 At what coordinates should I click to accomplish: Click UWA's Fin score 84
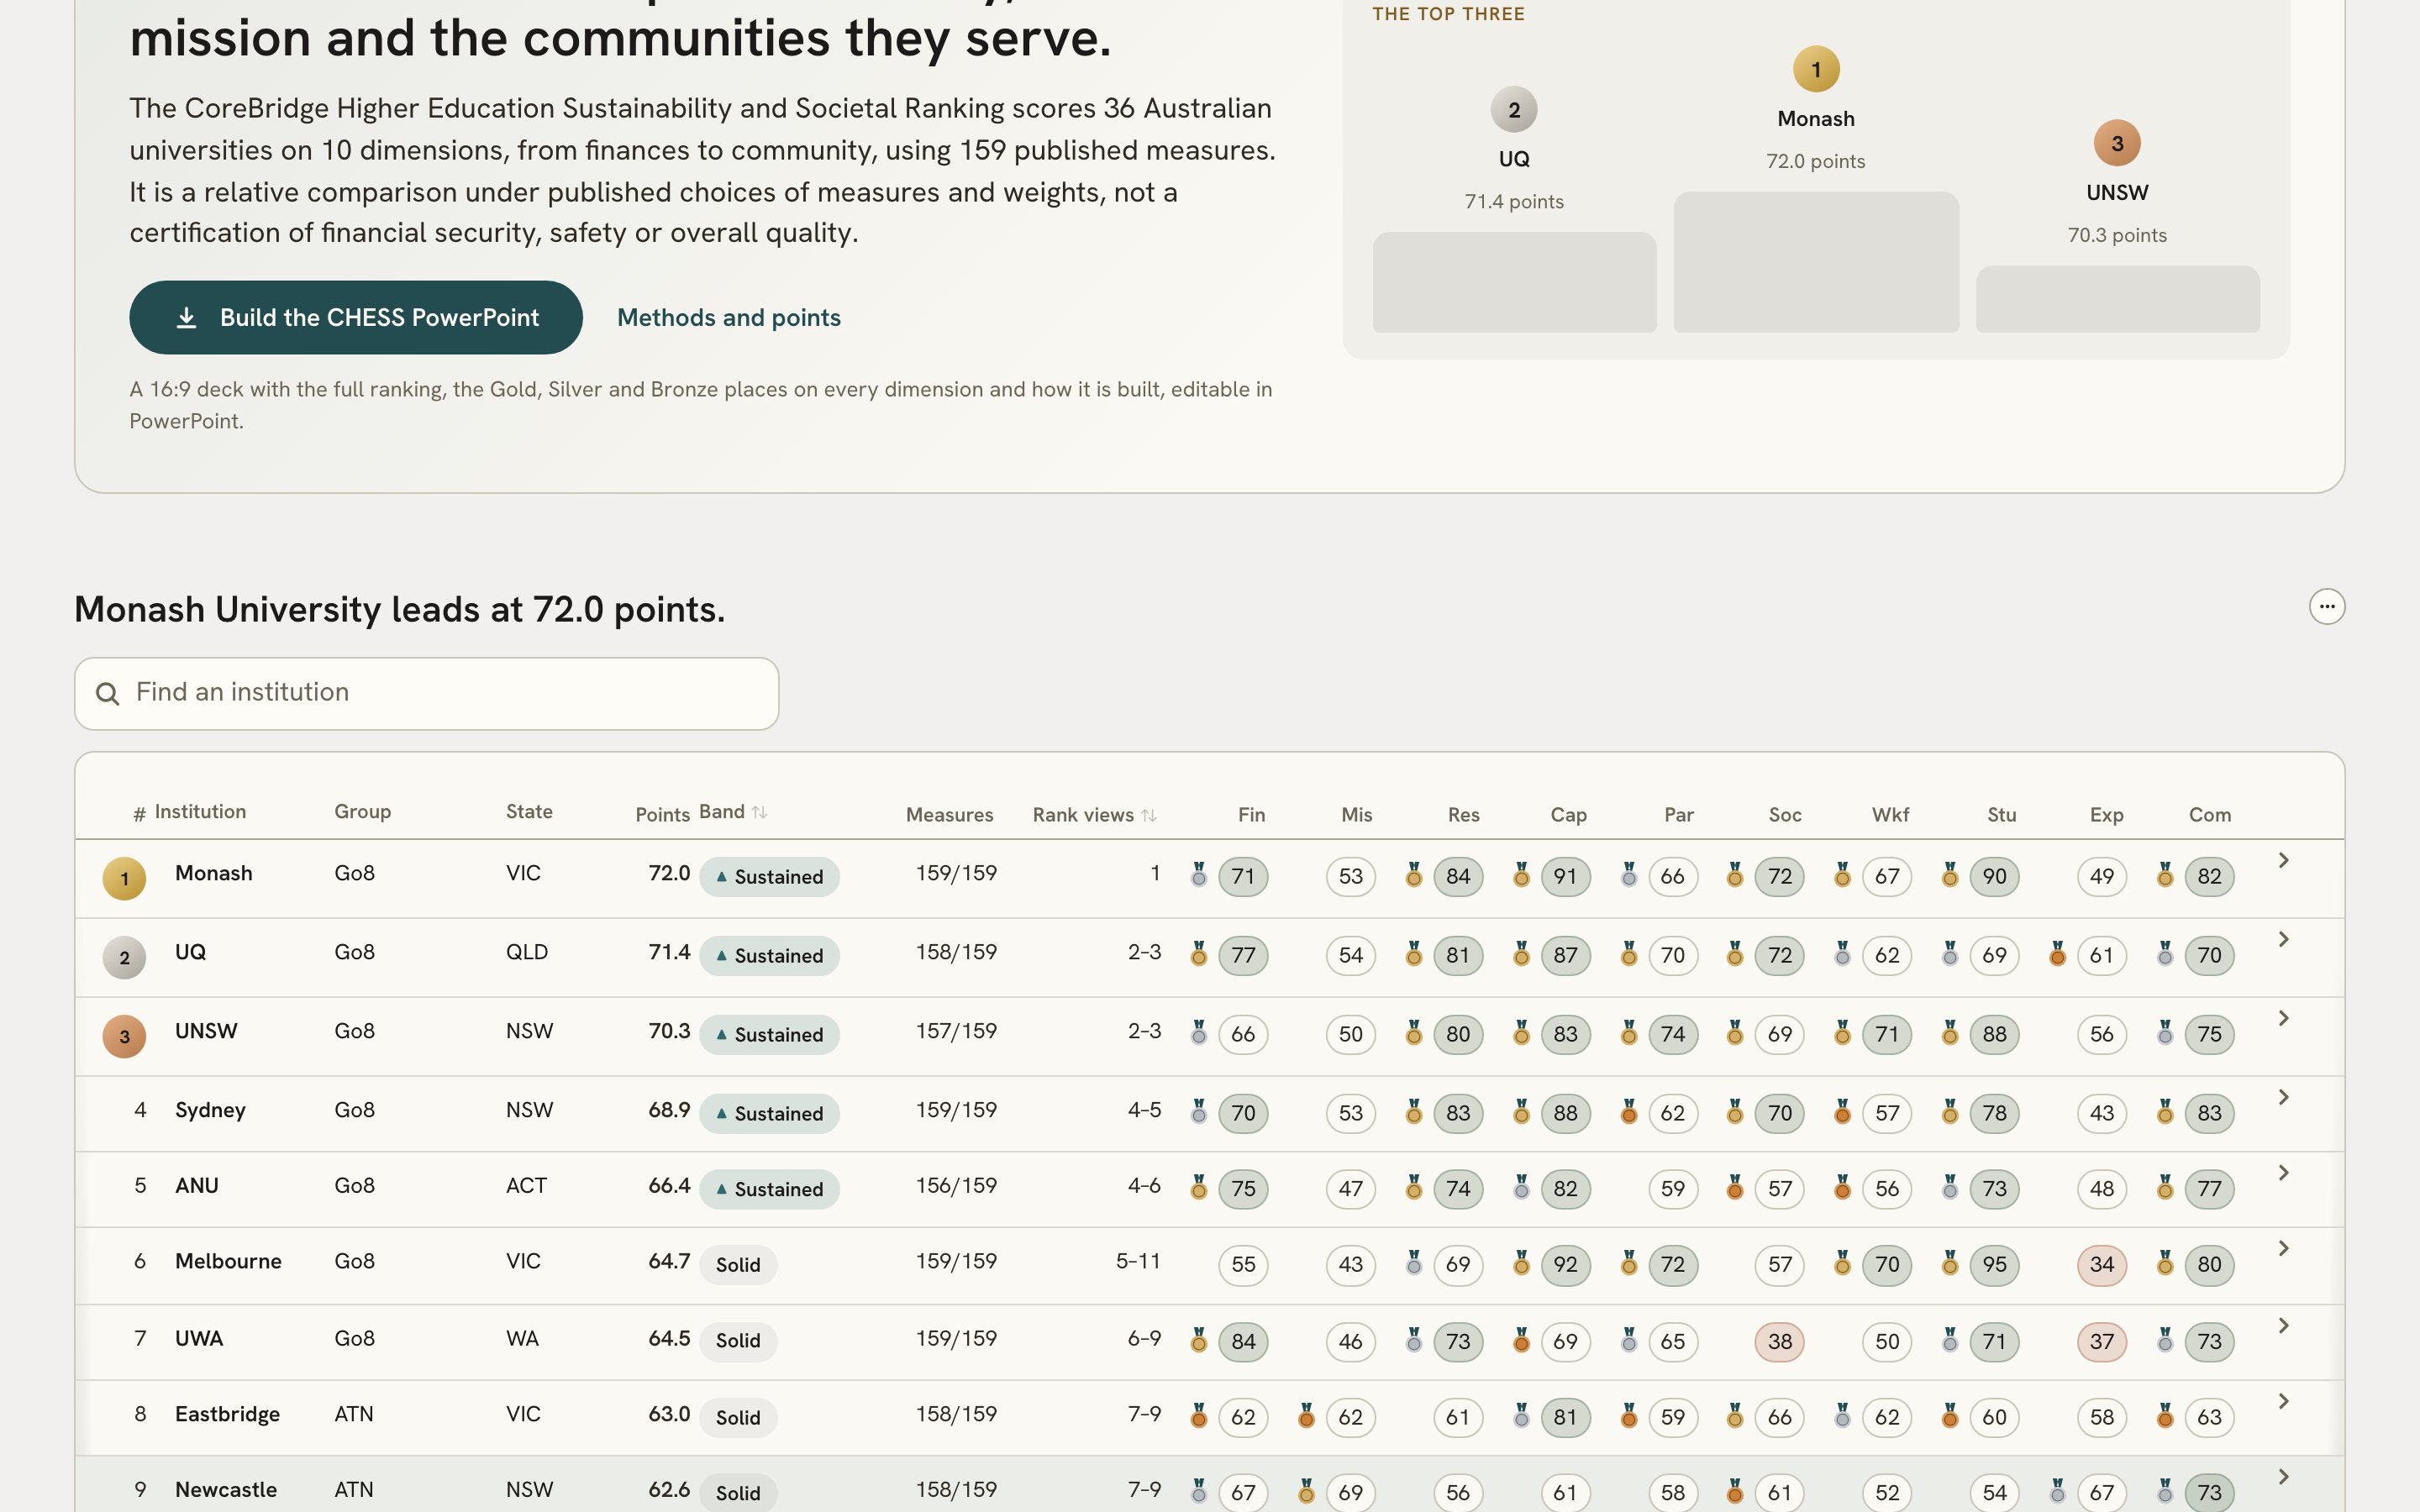(x=1243, y=1341)
